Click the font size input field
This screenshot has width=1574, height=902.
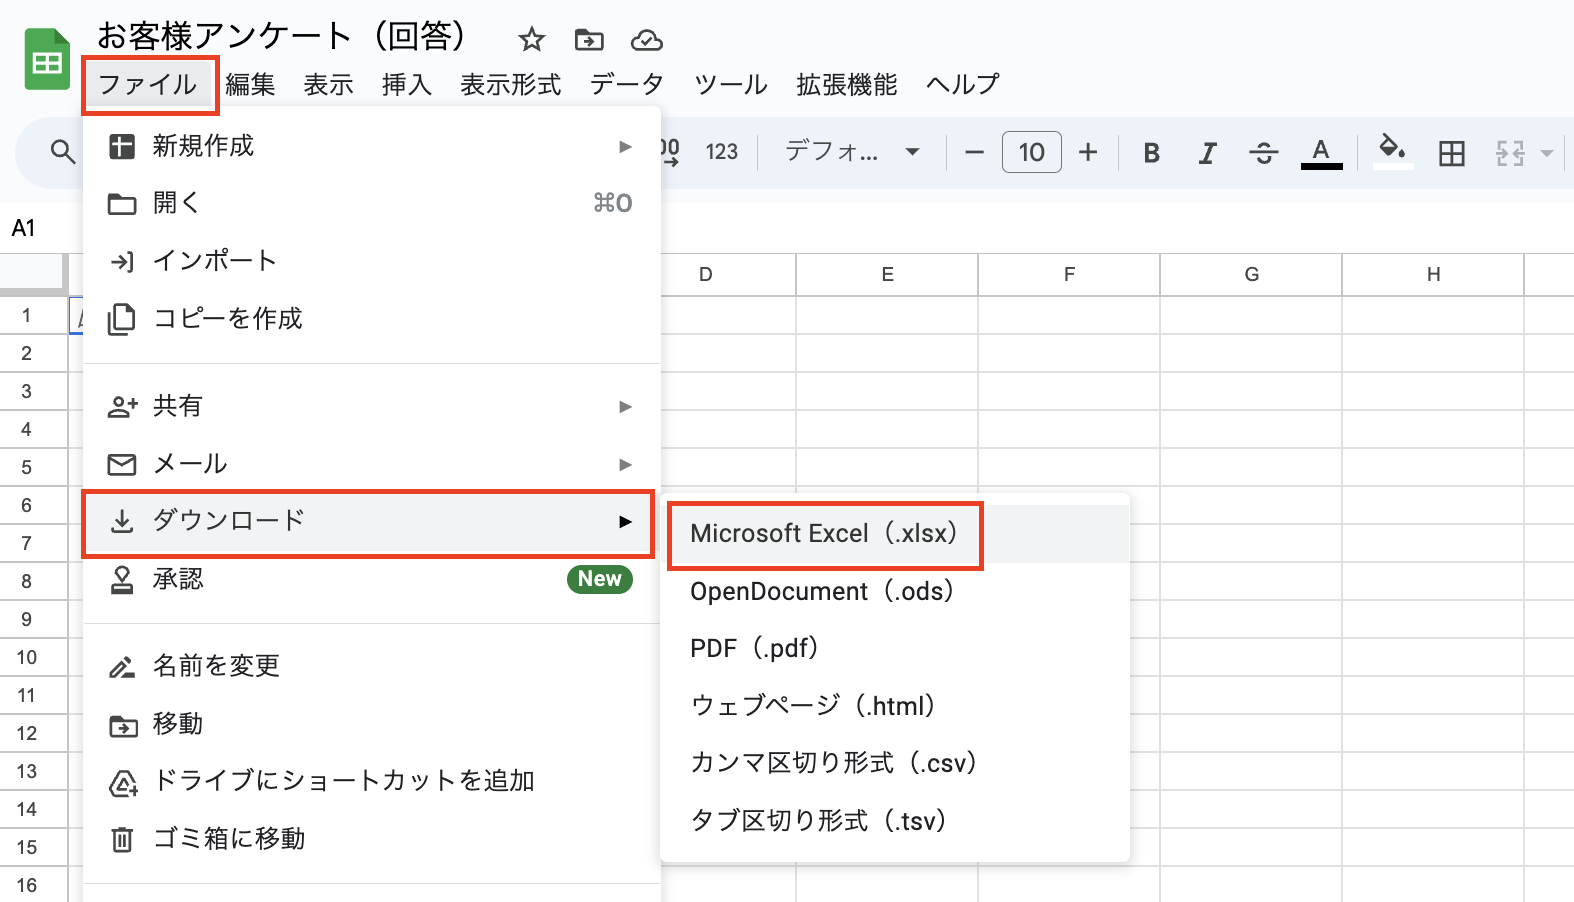1031,152
